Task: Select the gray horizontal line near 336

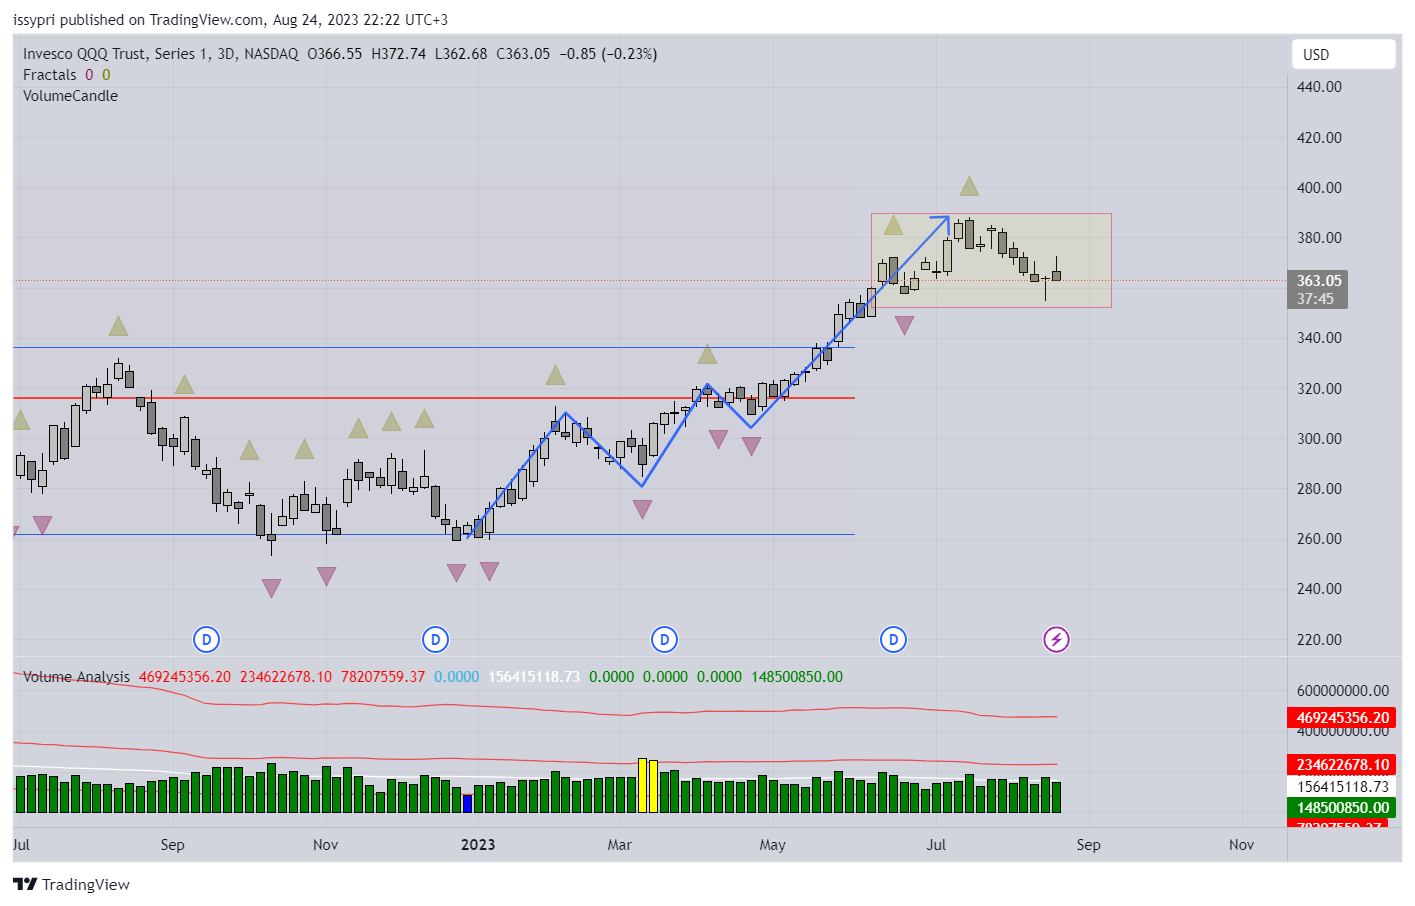Action: click(434, 348)
